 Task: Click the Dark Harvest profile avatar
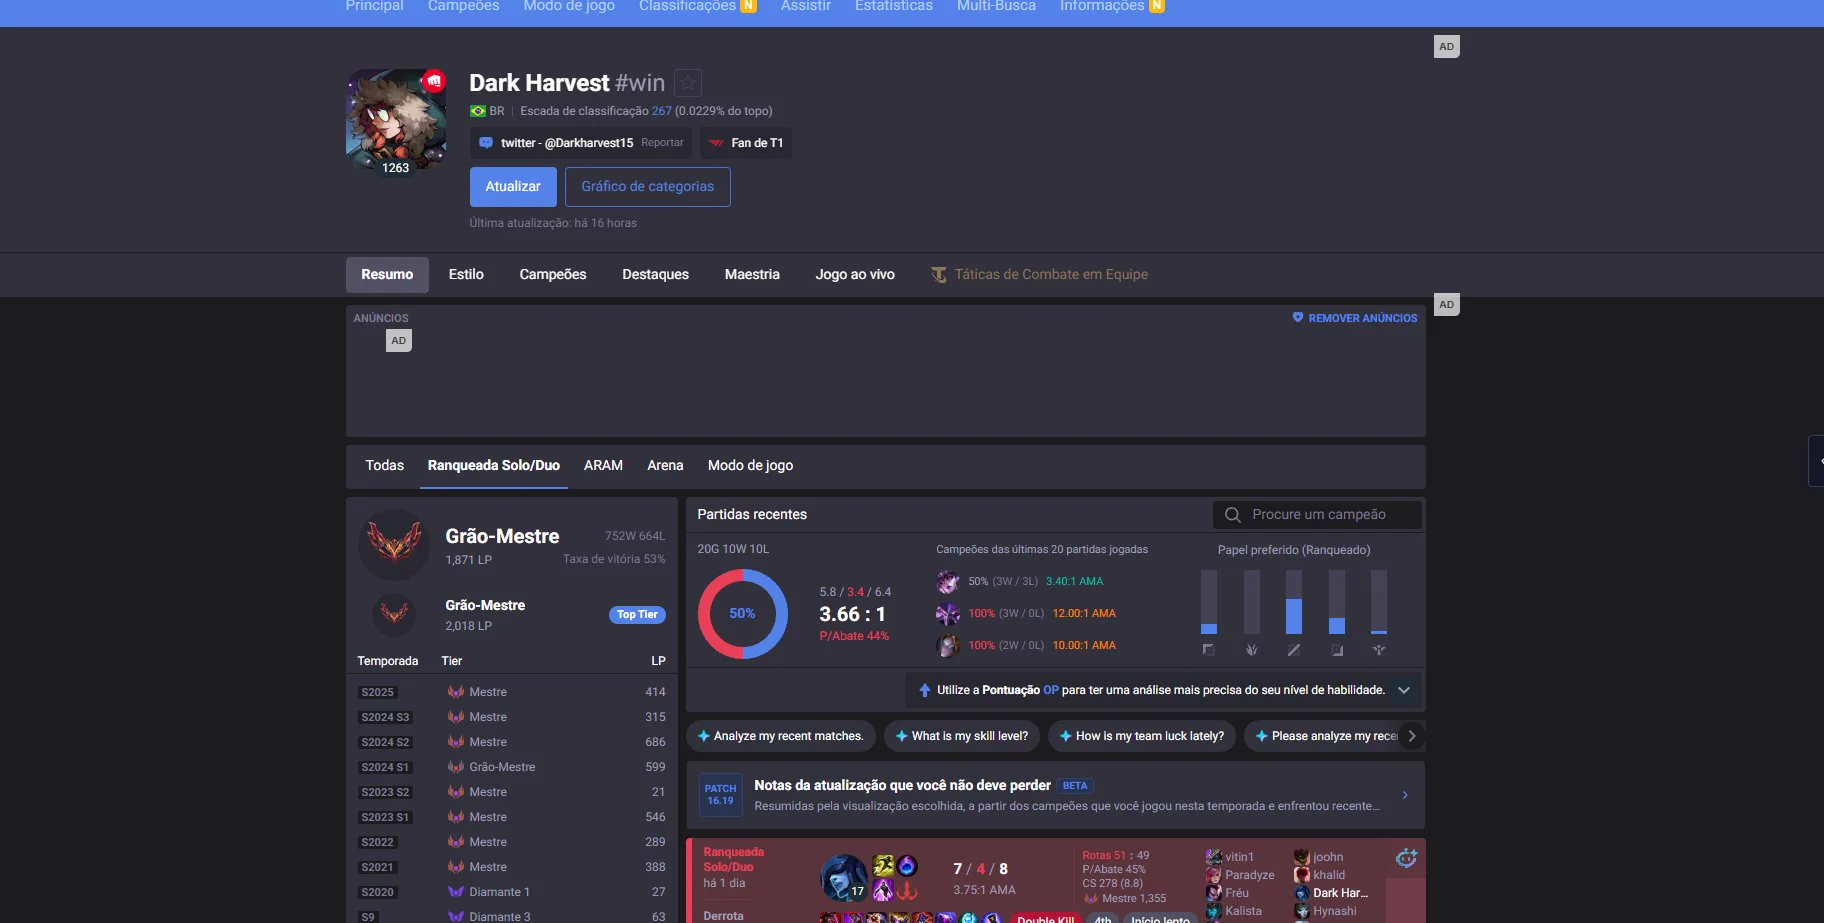click(x=396, y=119)
